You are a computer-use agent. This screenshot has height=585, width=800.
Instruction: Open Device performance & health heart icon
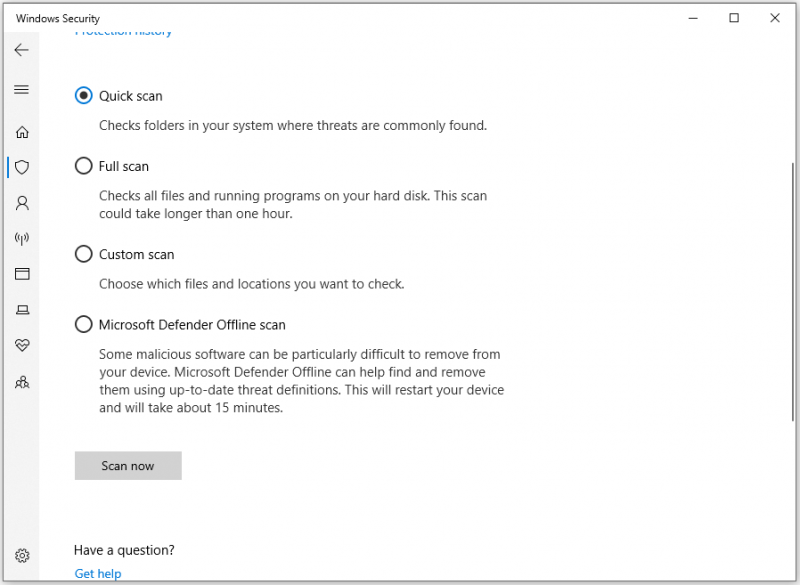point(22,345)
